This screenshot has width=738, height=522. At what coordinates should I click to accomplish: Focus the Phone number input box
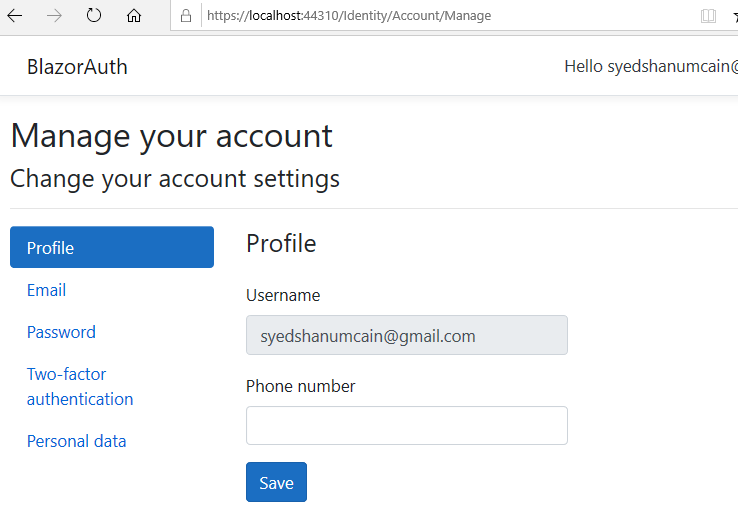tap(407, 426)
